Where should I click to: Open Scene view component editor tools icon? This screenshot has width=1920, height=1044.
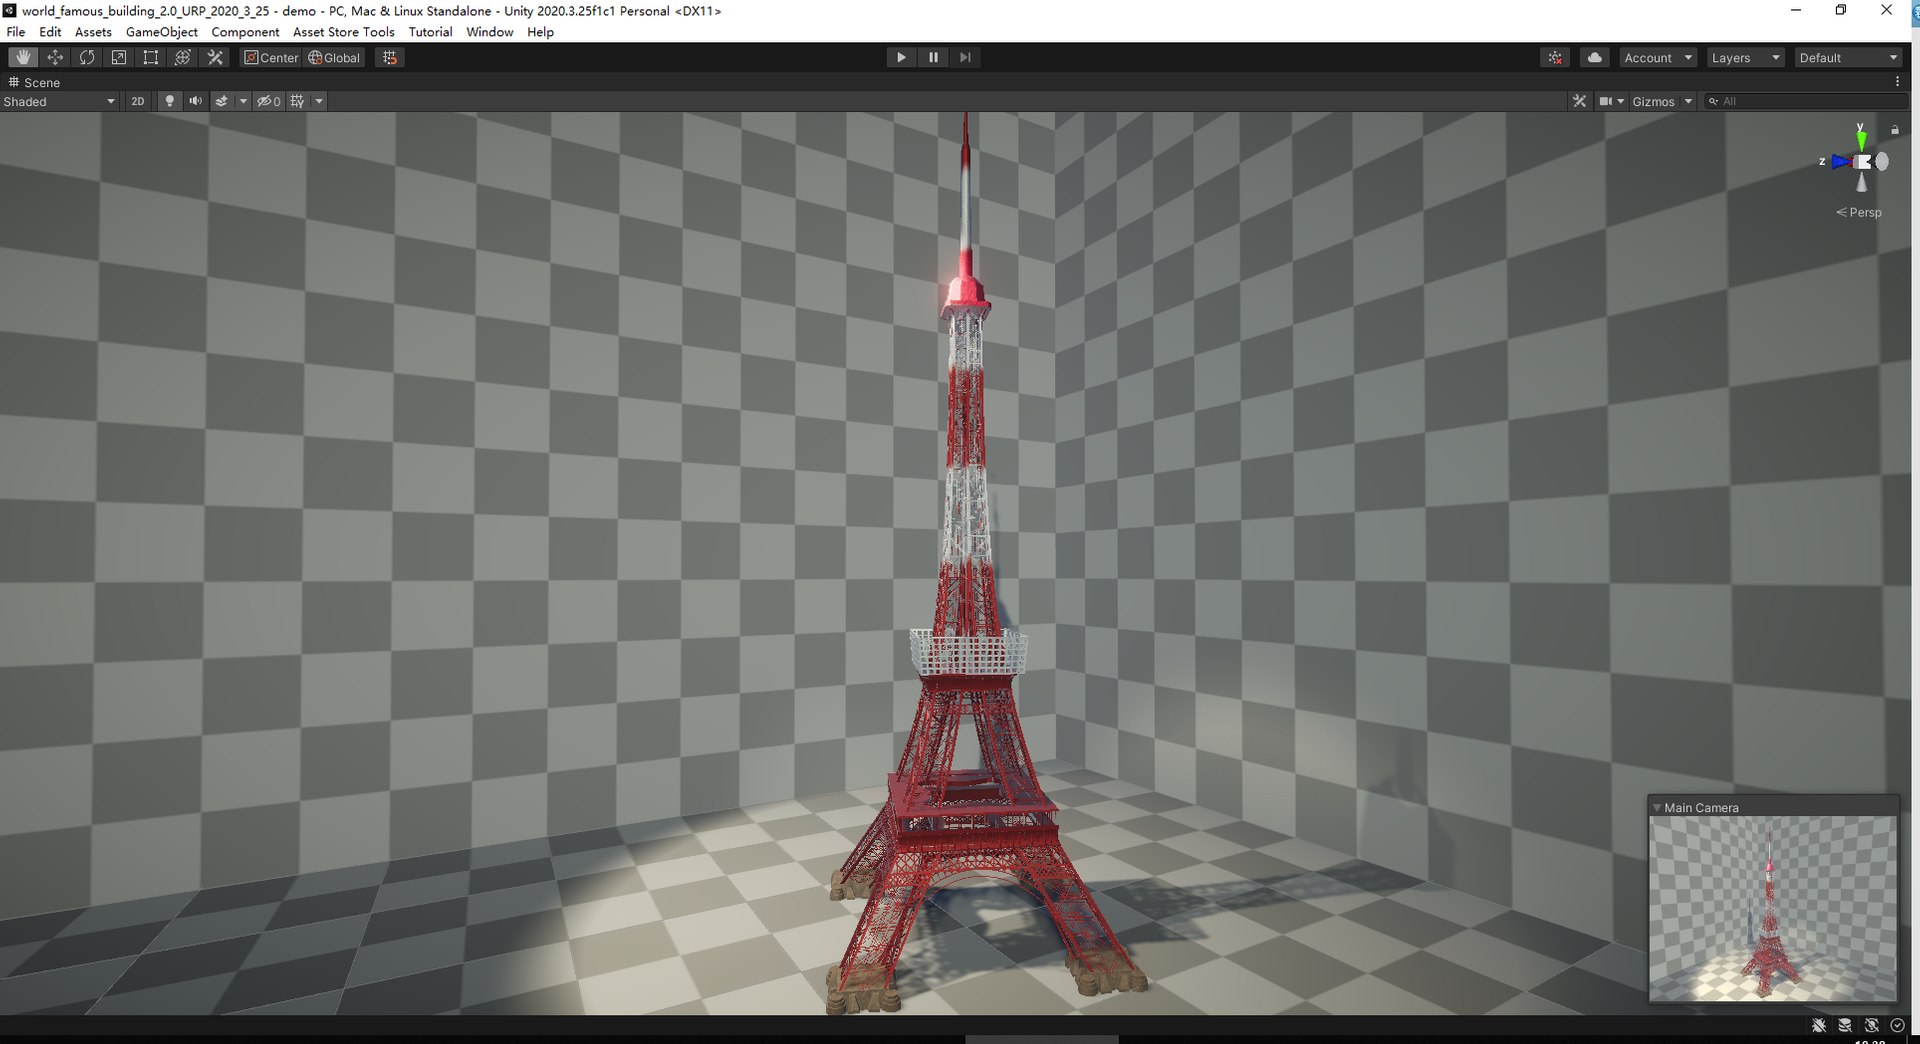(x=1579, y=101)
